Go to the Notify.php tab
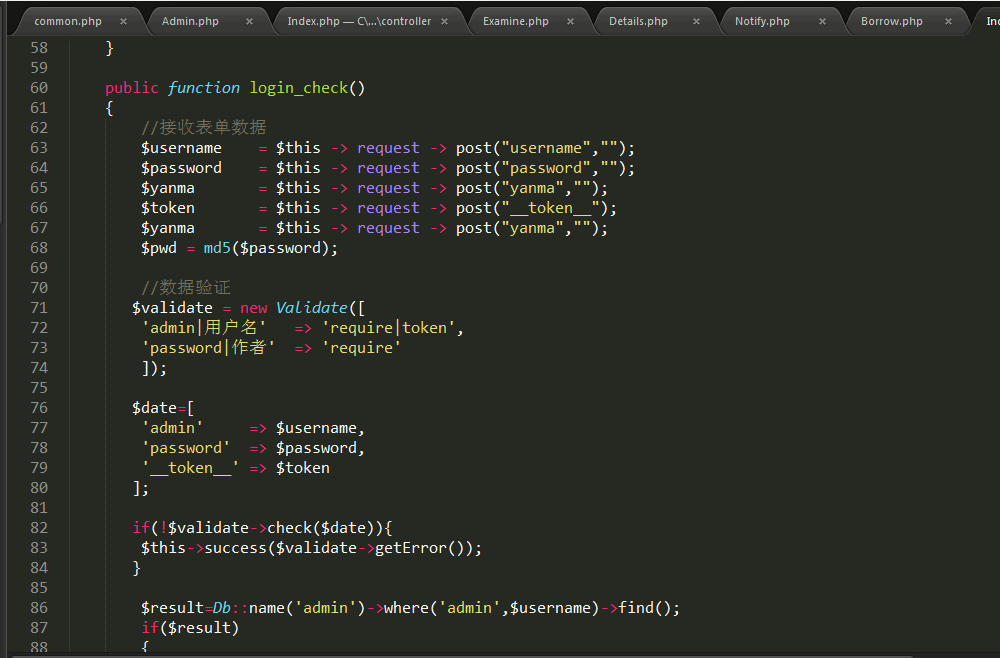 click(x=762, y=21)
